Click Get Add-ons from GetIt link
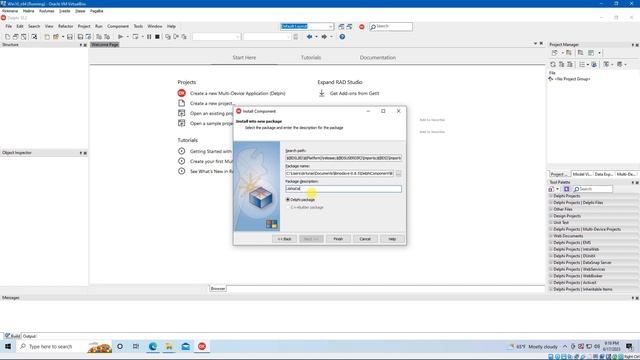Image resolution: width=640 pixels, height=360 pixels. pos(355,93)
